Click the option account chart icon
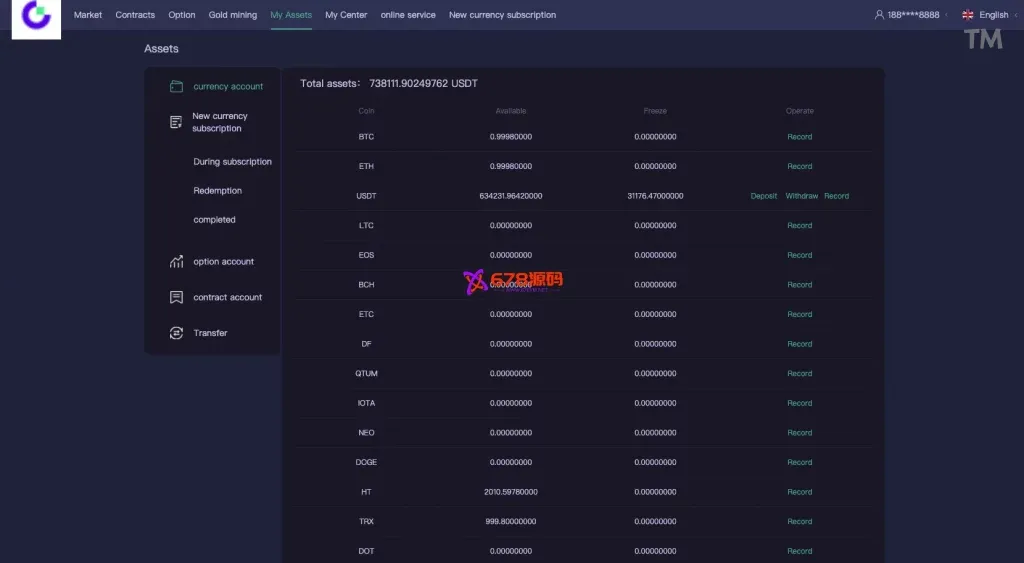This screenshot has width=1024, height=563. point(176,262)
